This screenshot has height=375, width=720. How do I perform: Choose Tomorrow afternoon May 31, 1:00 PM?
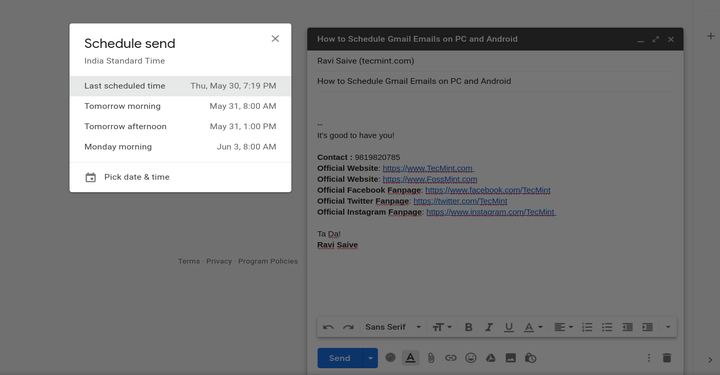[180, 126]
